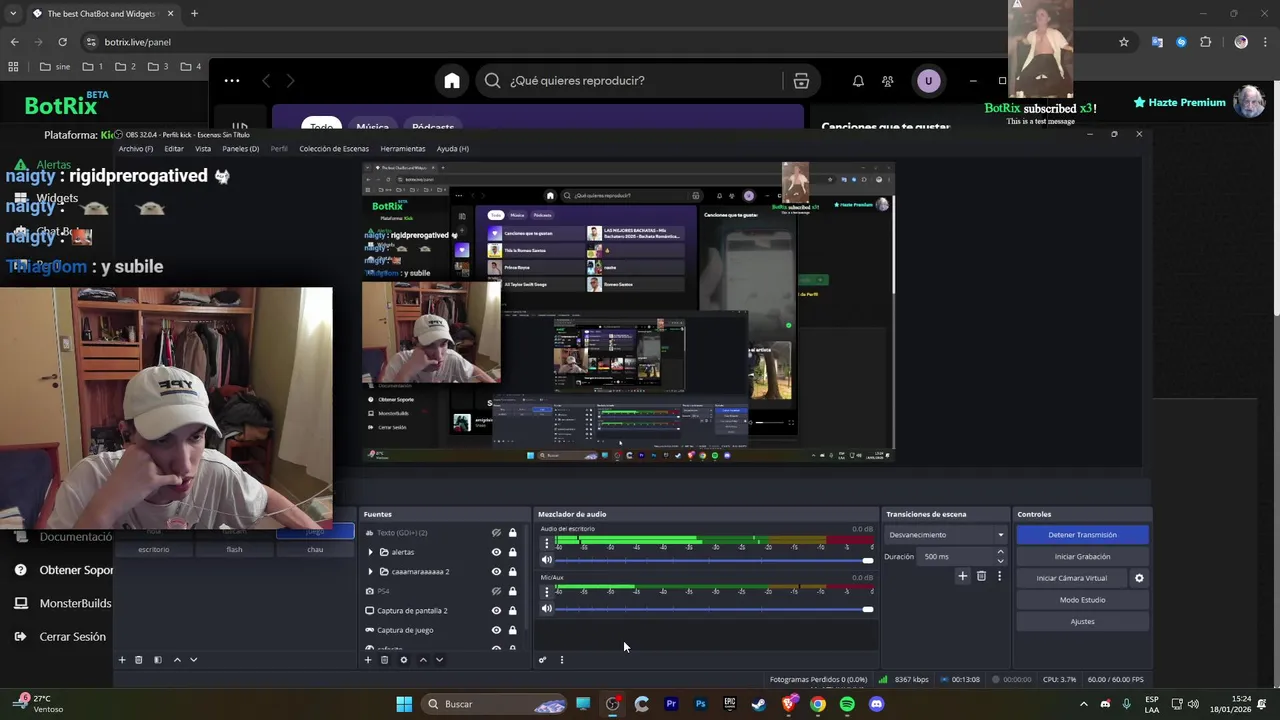
Task: Toggle visibility of alertas source
Action: [496, 552]
